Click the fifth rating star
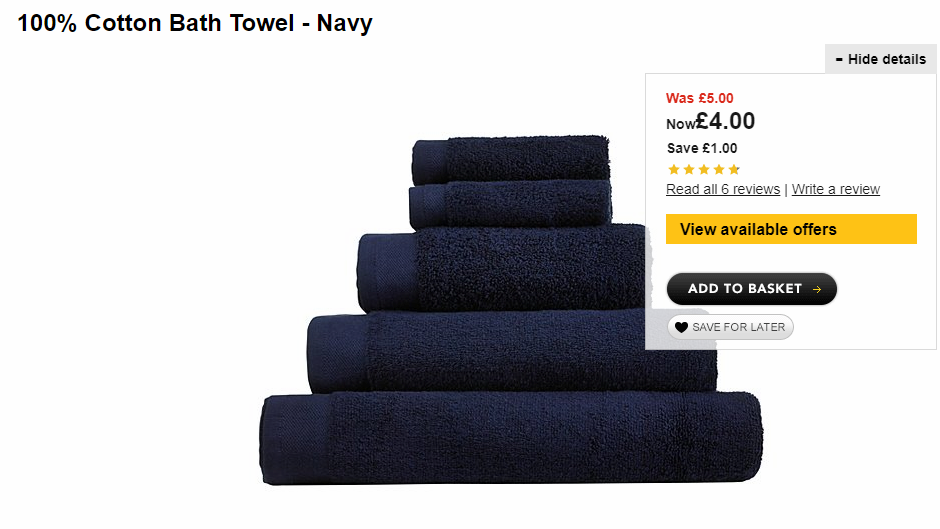Screen dimensions: 940x529 [x=734, y=170]
